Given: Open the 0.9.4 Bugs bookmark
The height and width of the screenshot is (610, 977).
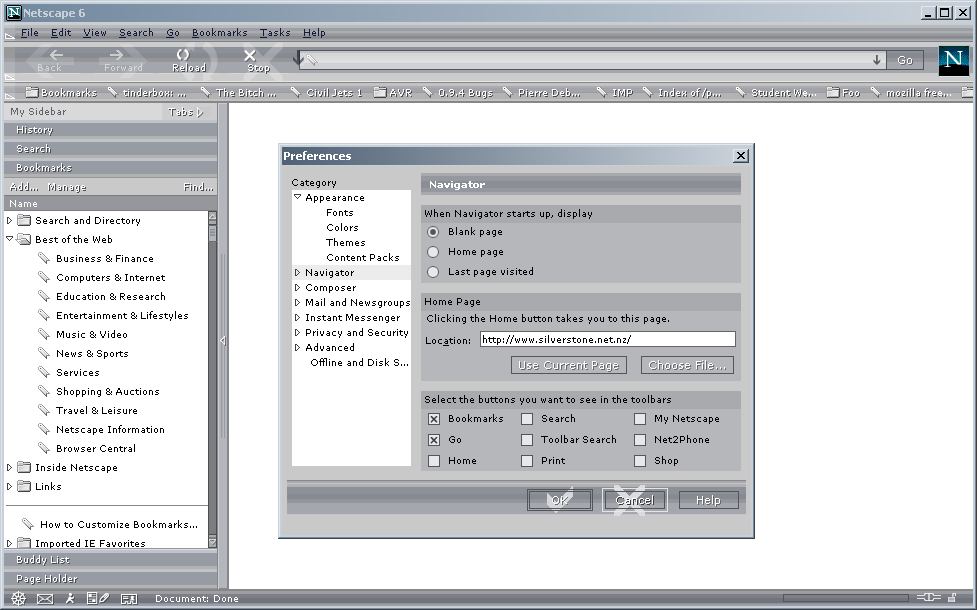Looking at the screenshot, I should coord(458,93).
